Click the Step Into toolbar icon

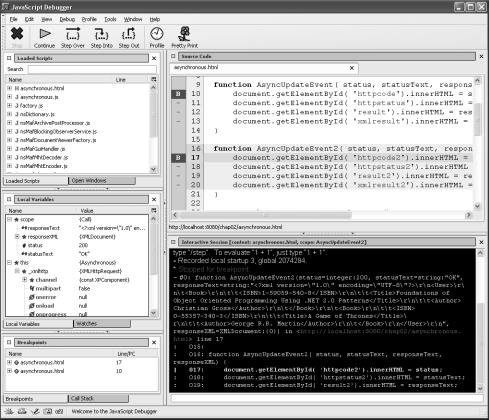101,34
